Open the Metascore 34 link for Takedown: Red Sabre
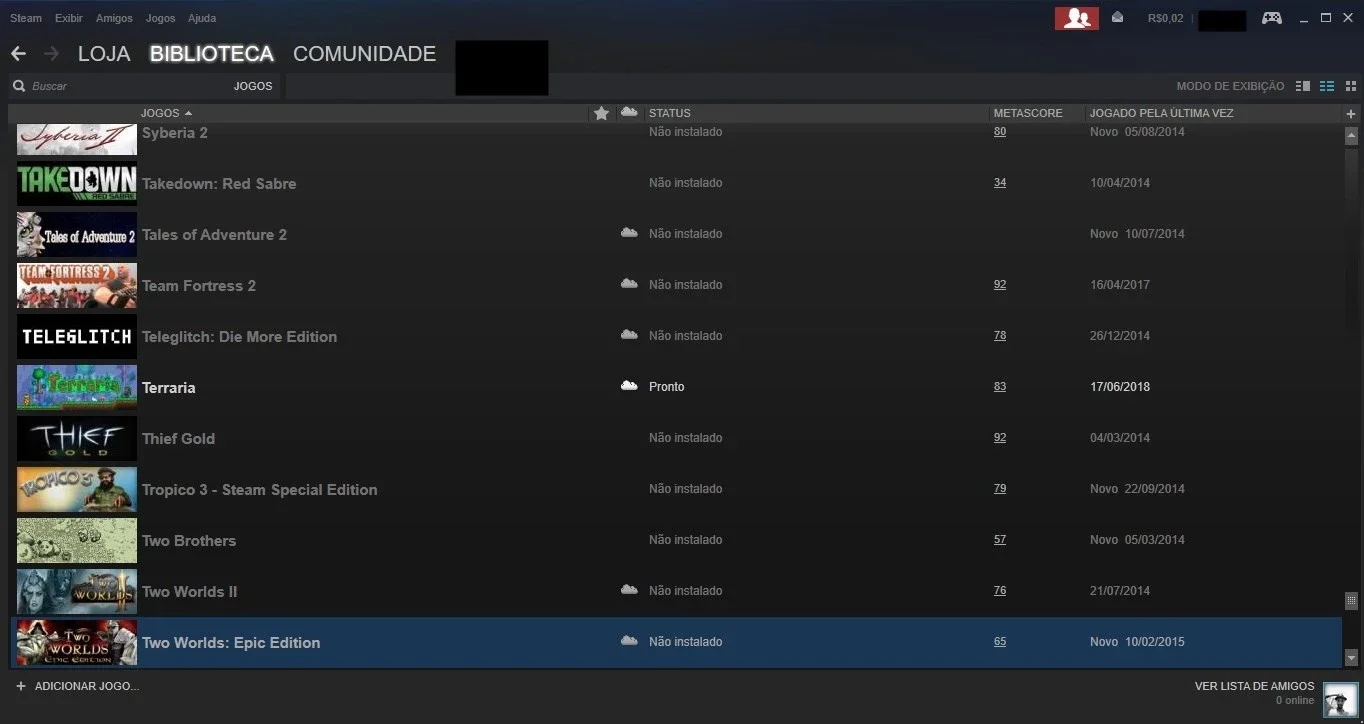The width and height of the screenshot is (1364, 724). pos(1000,183)
